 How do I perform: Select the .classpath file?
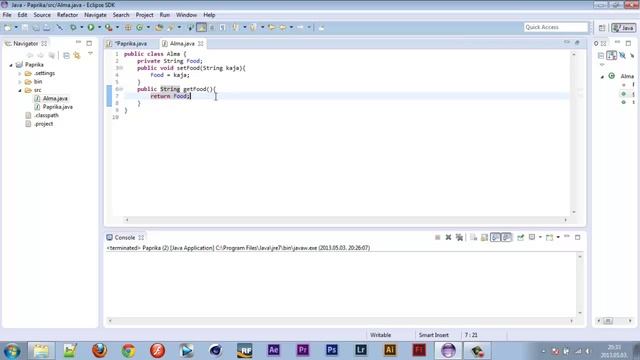46,115
